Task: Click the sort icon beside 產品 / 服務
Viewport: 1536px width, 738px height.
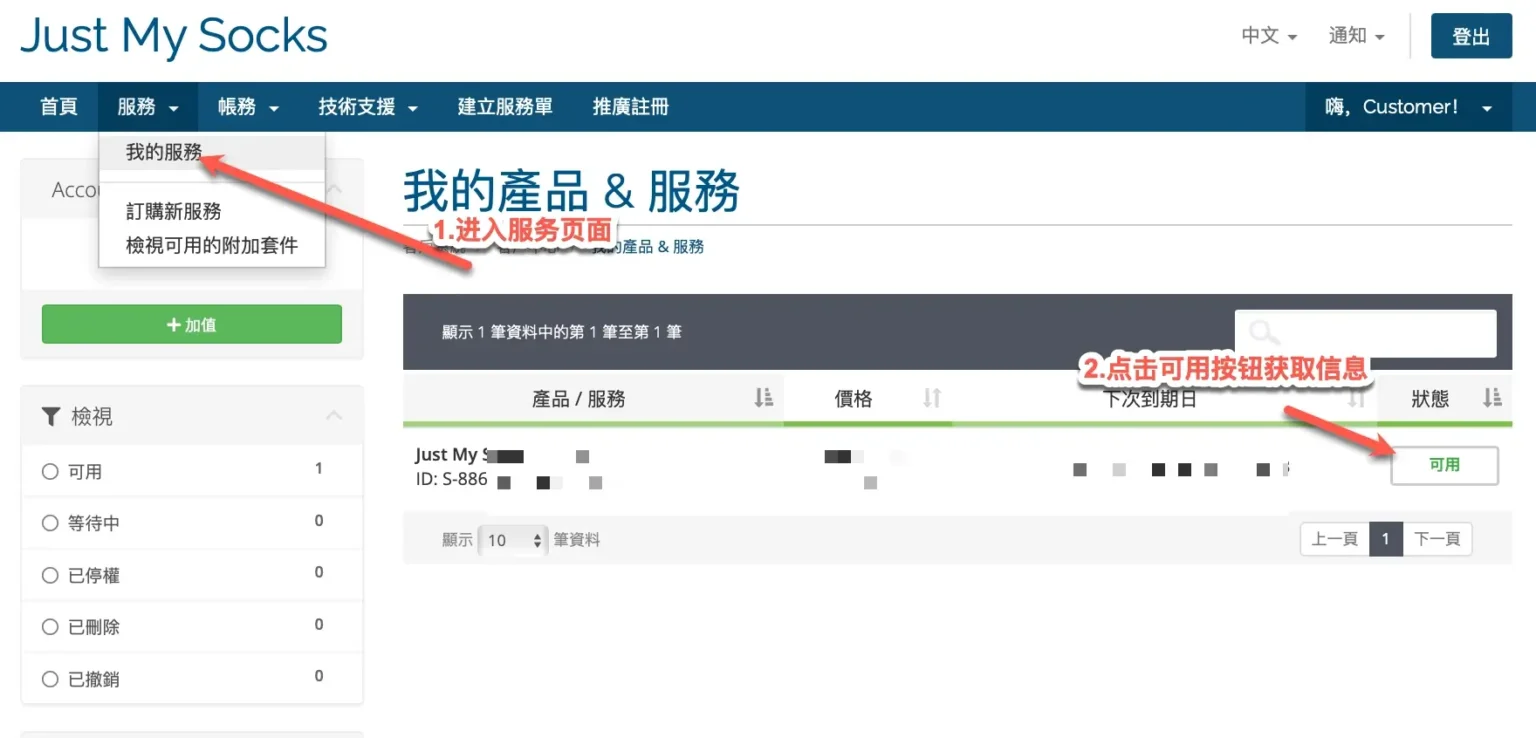Action: 764,398
